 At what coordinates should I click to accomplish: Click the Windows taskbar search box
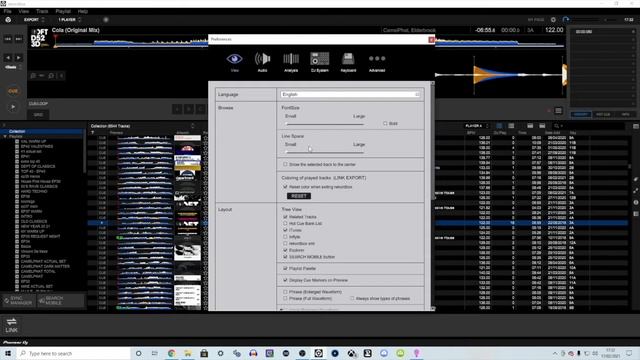(x=74, y=353)
